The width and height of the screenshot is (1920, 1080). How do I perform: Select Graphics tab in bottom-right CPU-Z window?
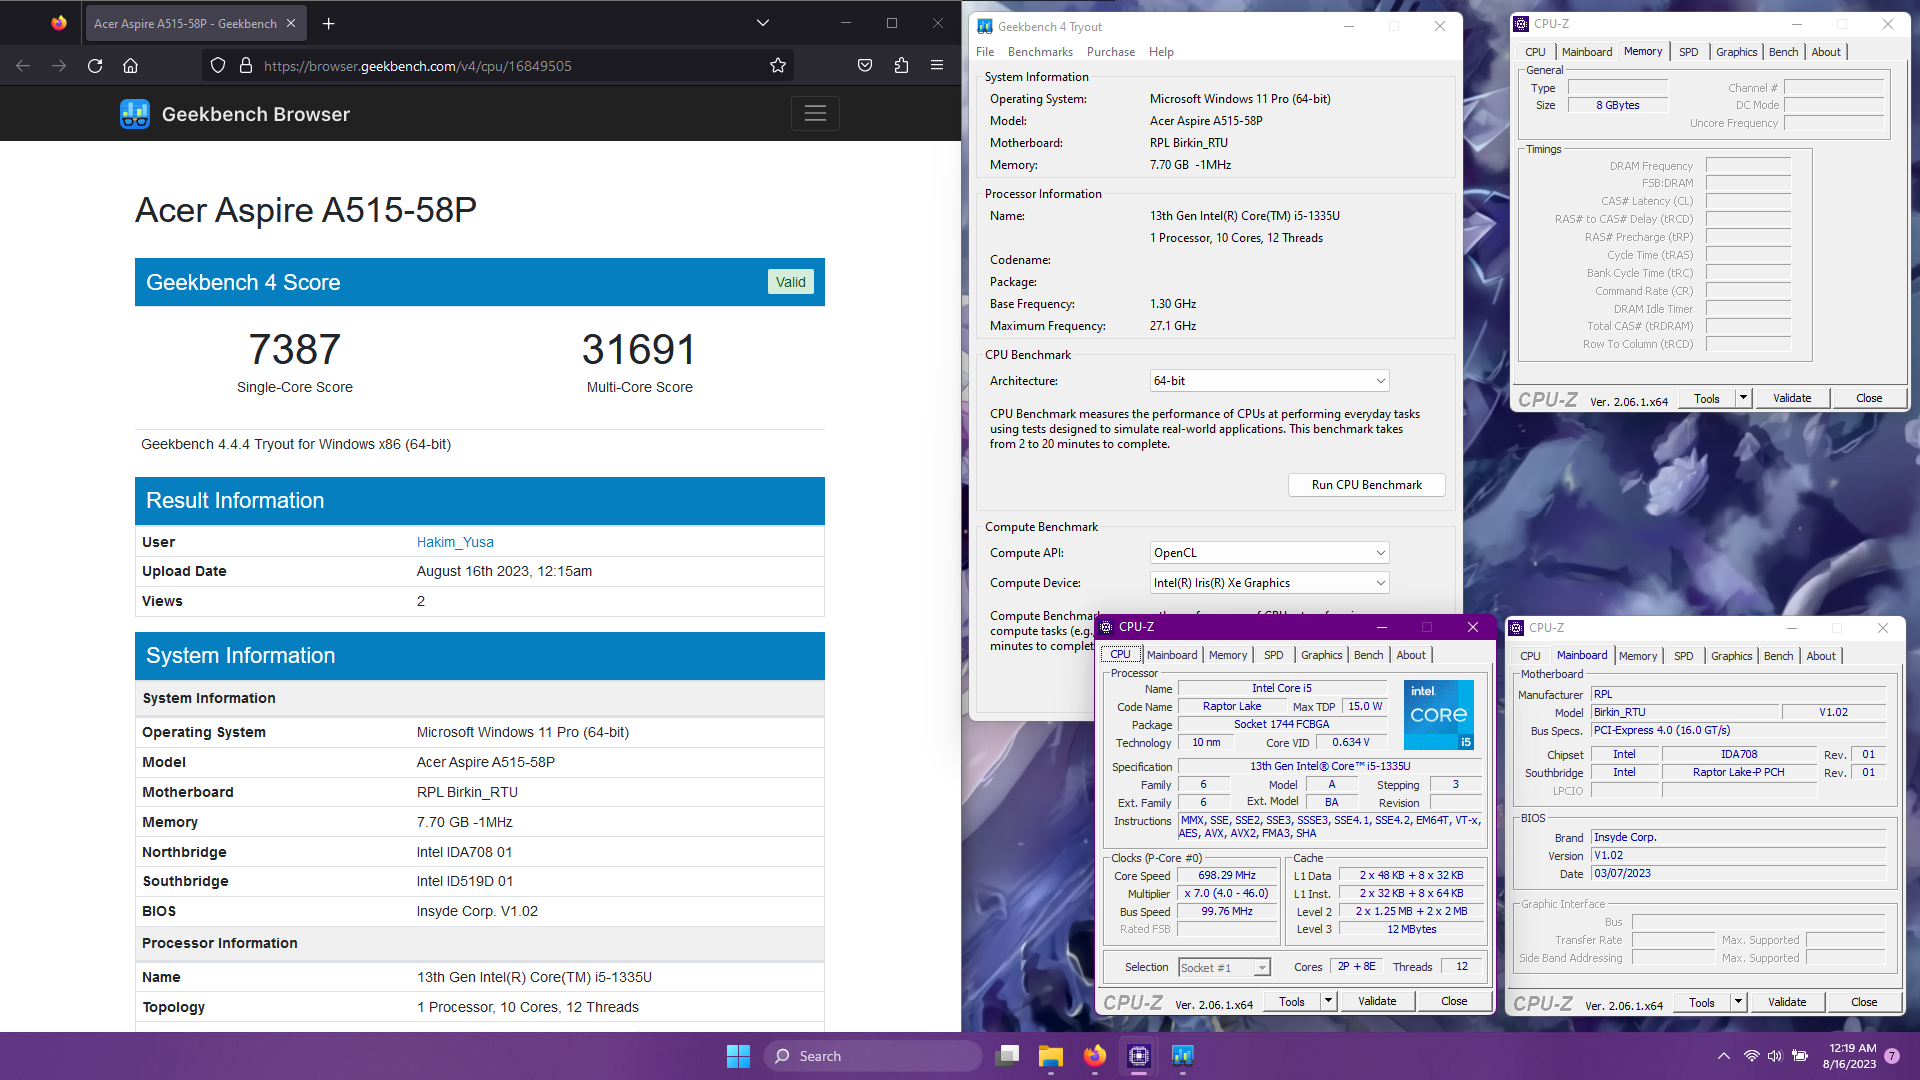[1731, 656]
